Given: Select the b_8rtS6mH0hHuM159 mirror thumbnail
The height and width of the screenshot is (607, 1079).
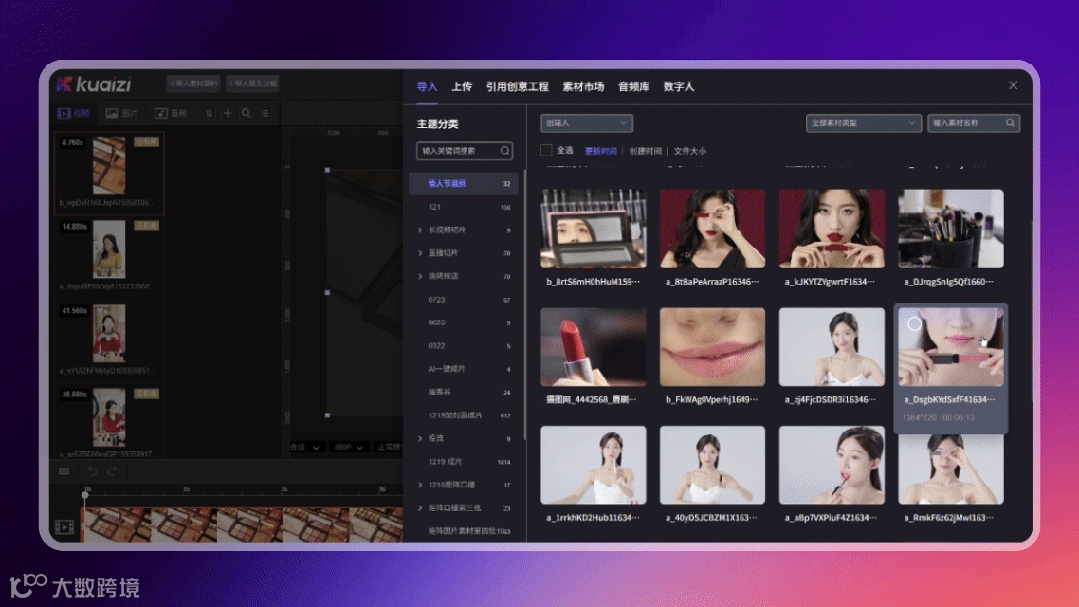Looking at the screenshot, I should coord(593,228).
